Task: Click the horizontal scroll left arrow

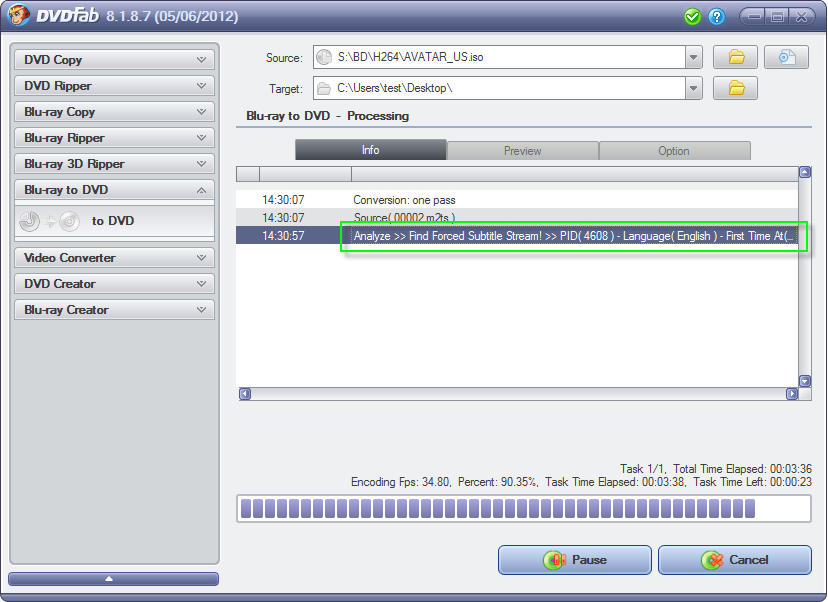Action: pyautogui.click(x=245, y=394)
